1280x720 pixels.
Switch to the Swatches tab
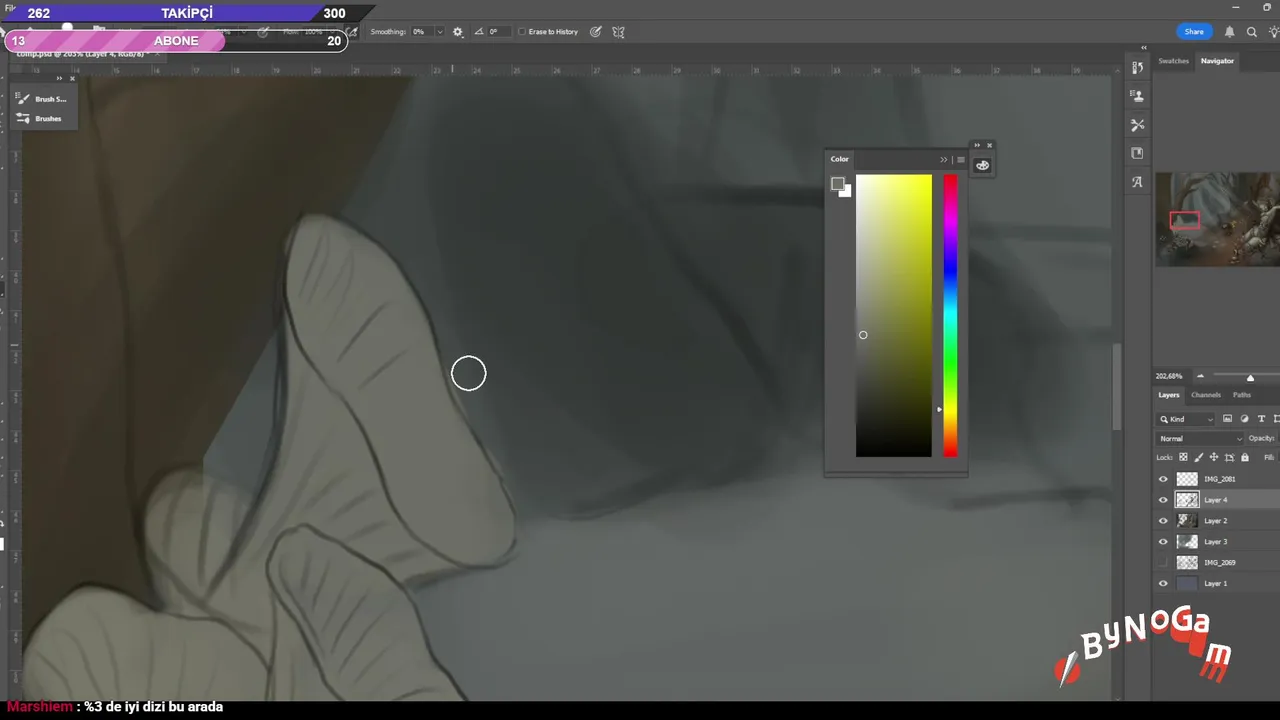click(1173, 61)
